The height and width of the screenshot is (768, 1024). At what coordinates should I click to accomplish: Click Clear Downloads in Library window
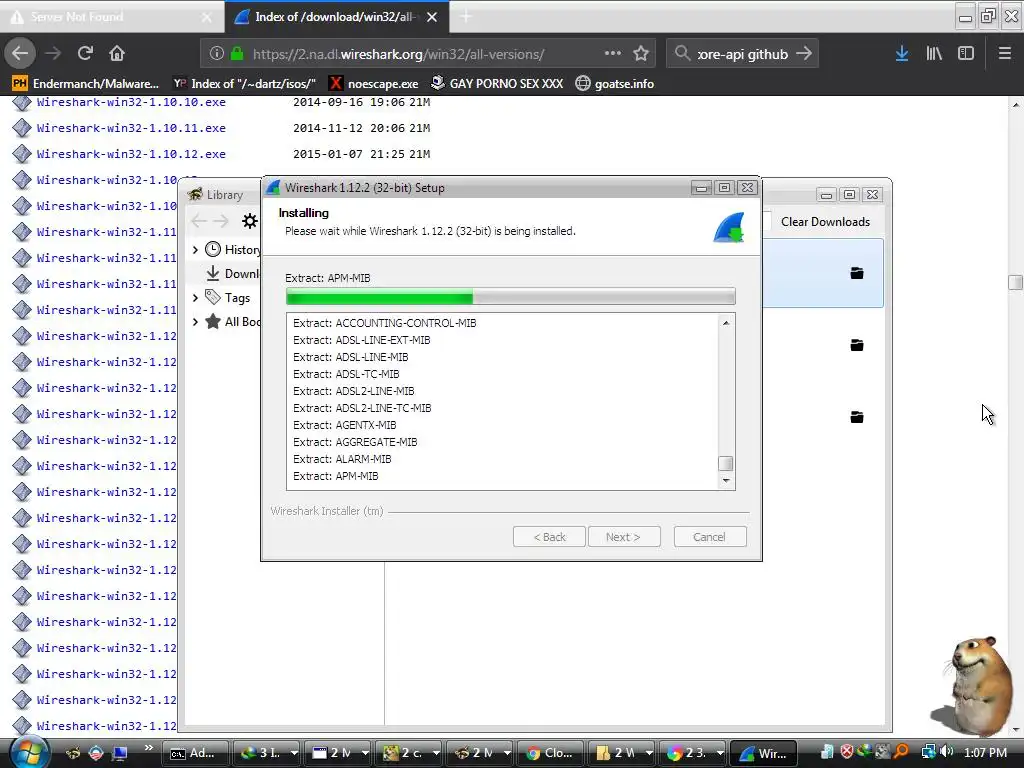click(x=825, y=222)
